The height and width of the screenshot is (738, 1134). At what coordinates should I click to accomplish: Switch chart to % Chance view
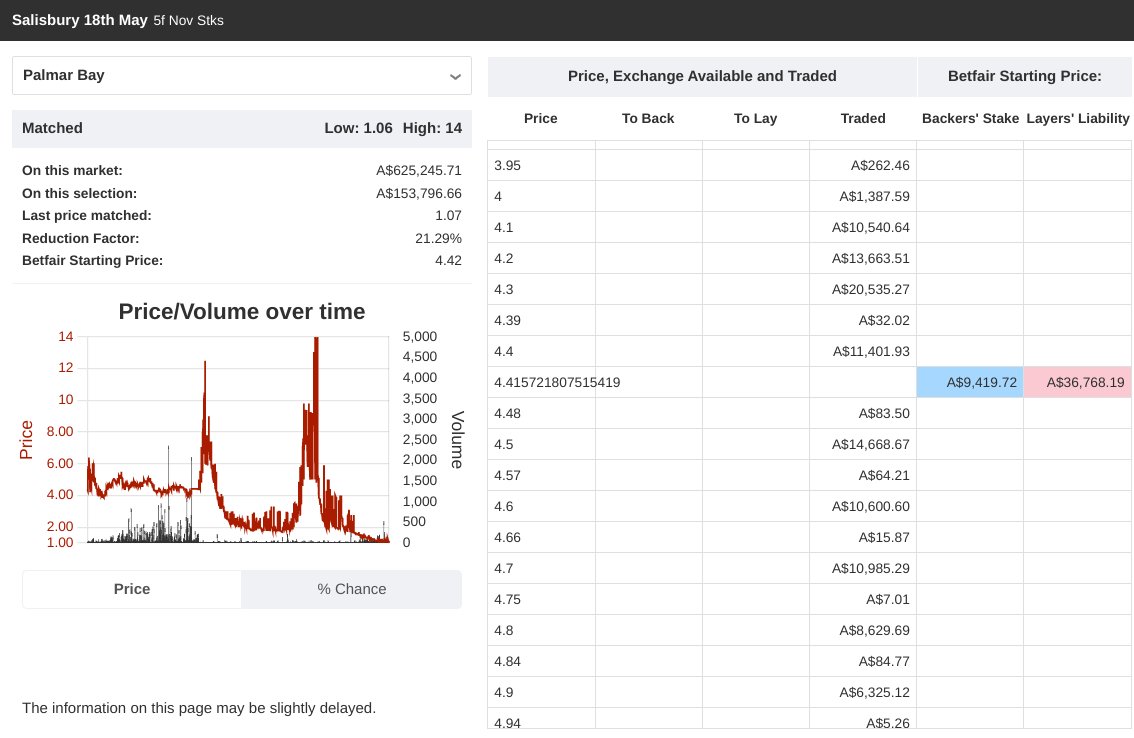pyautogui.click(x=351, y=589)
